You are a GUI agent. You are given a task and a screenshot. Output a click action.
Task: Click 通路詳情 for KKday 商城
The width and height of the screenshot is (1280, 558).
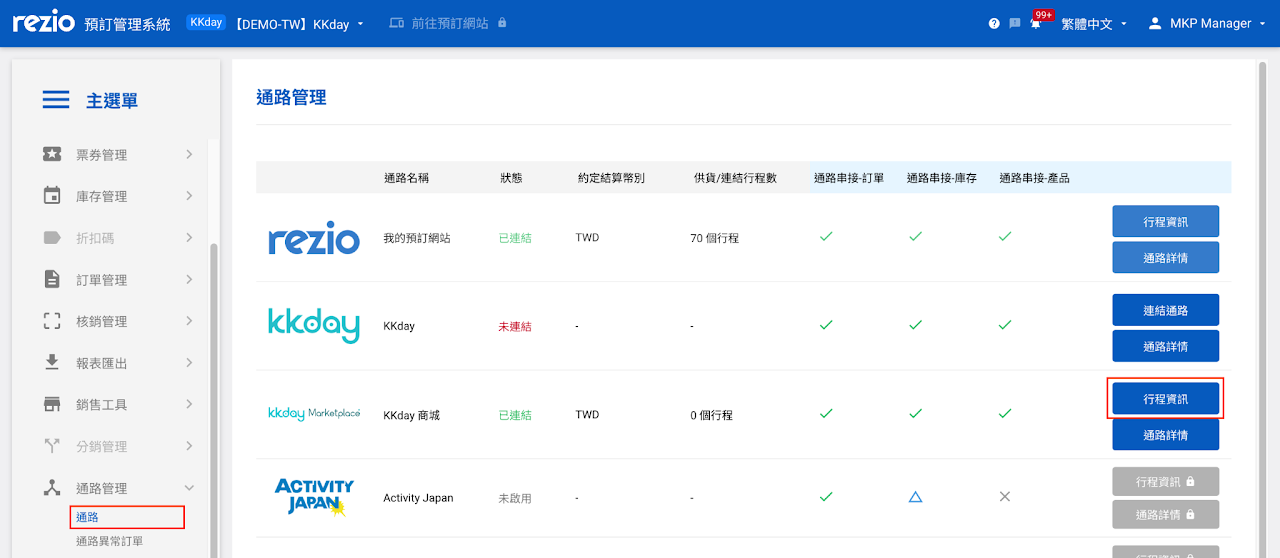point(1165,435)
